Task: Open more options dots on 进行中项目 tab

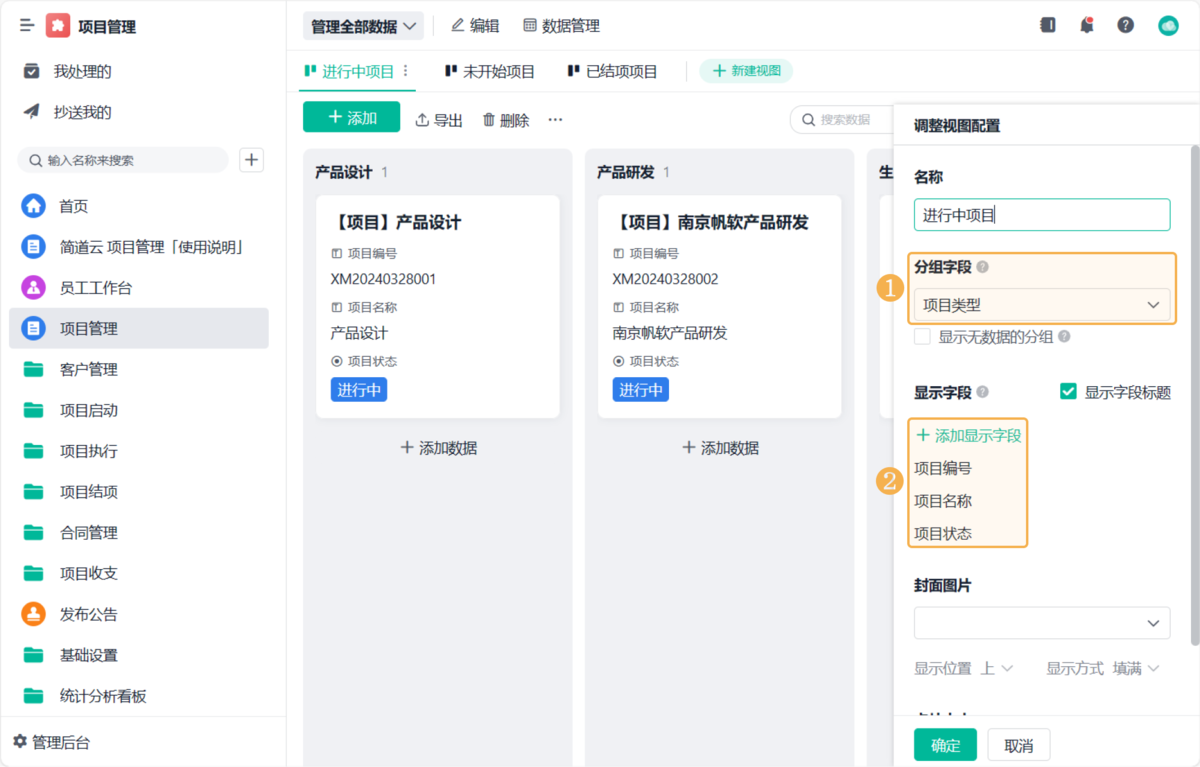Action: [x=405, y=71]
